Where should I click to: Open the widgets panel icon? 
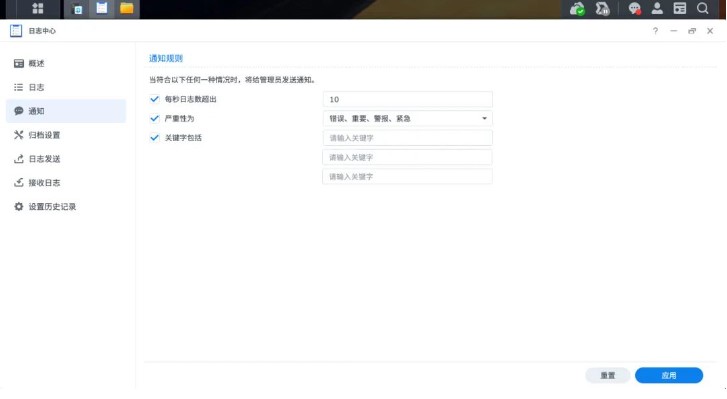coord(680,8)
